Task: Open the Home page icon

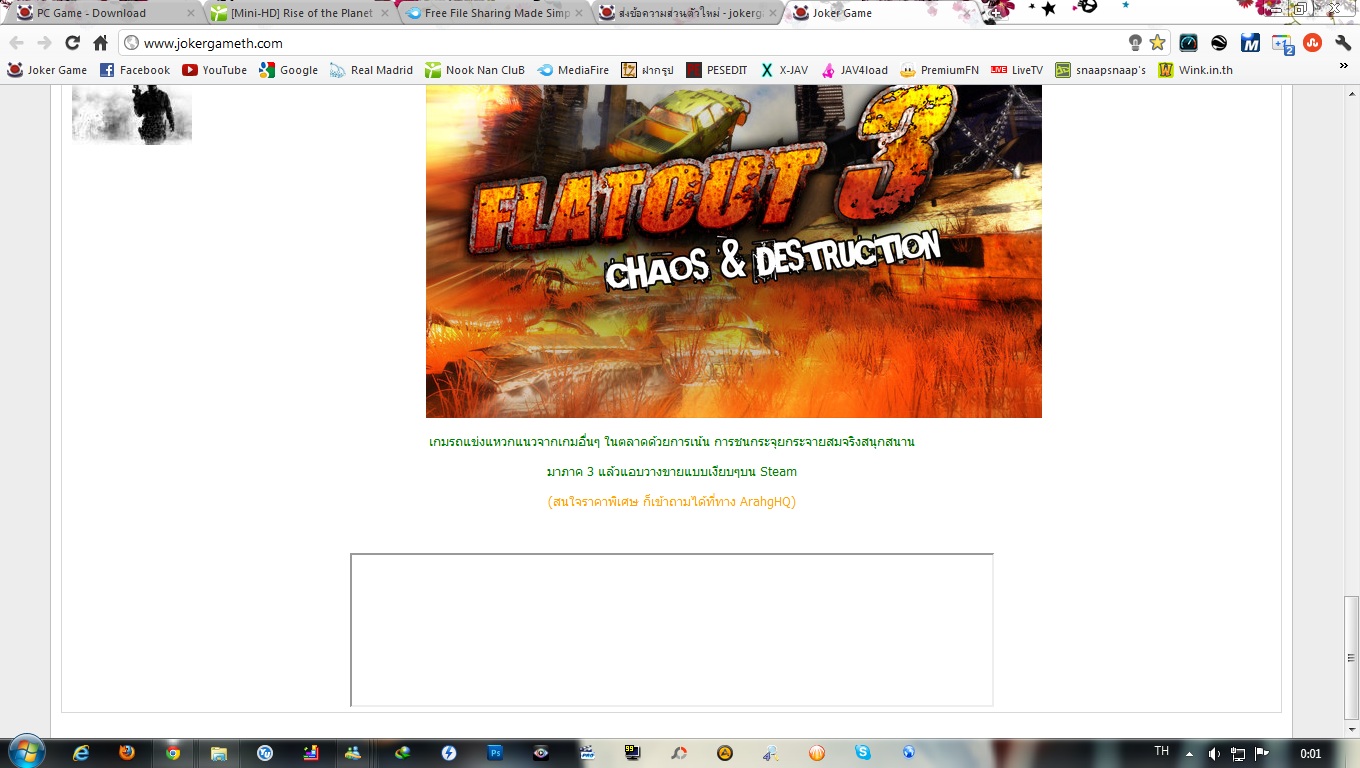Action: coord(100,43)
